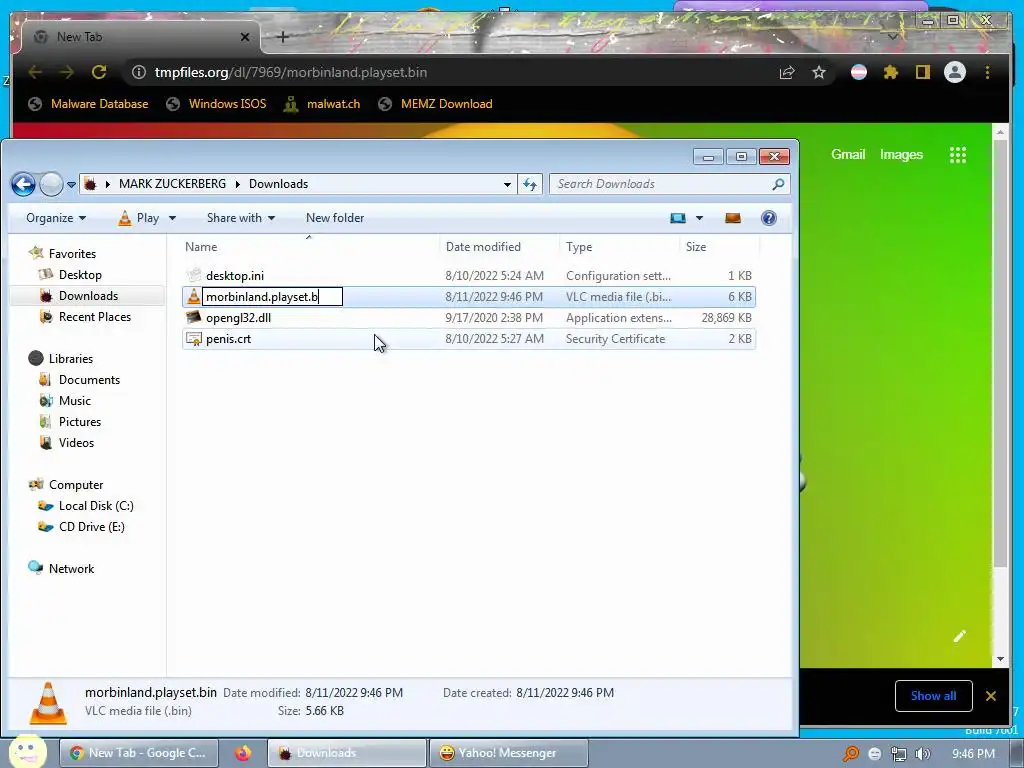The width and height of the screenshot is (1024, 768).
Task: Expand the view options dropdown arrow
Action: point(699,218)
